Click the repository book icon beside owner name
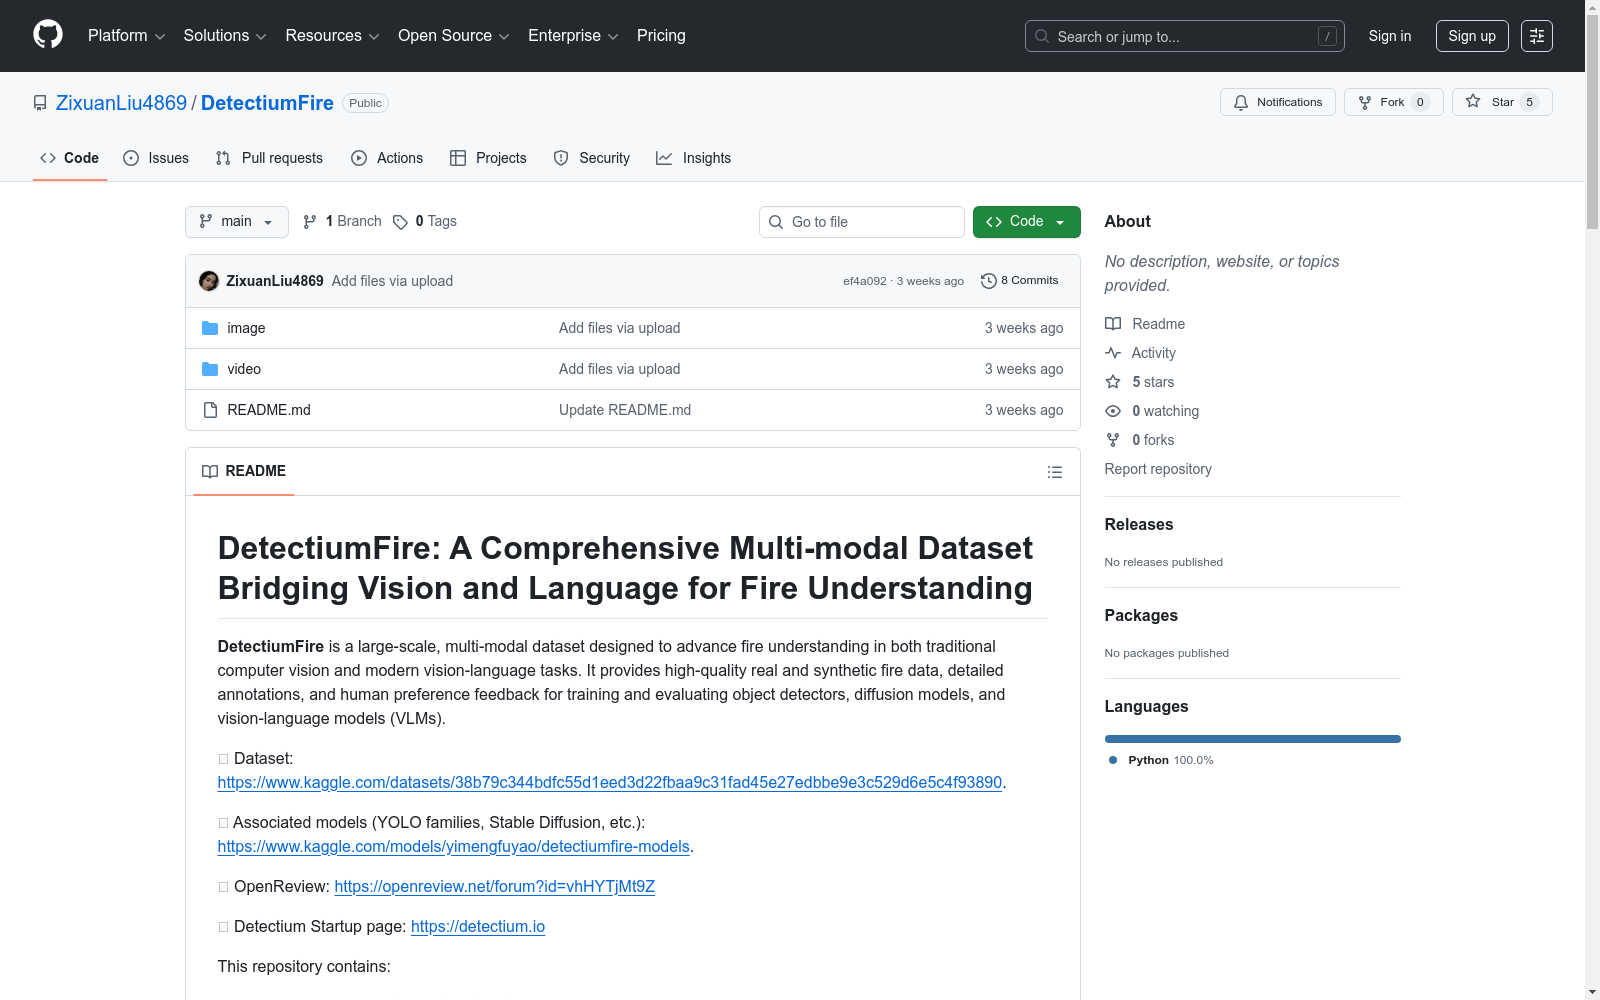 [x=40, y=103]
